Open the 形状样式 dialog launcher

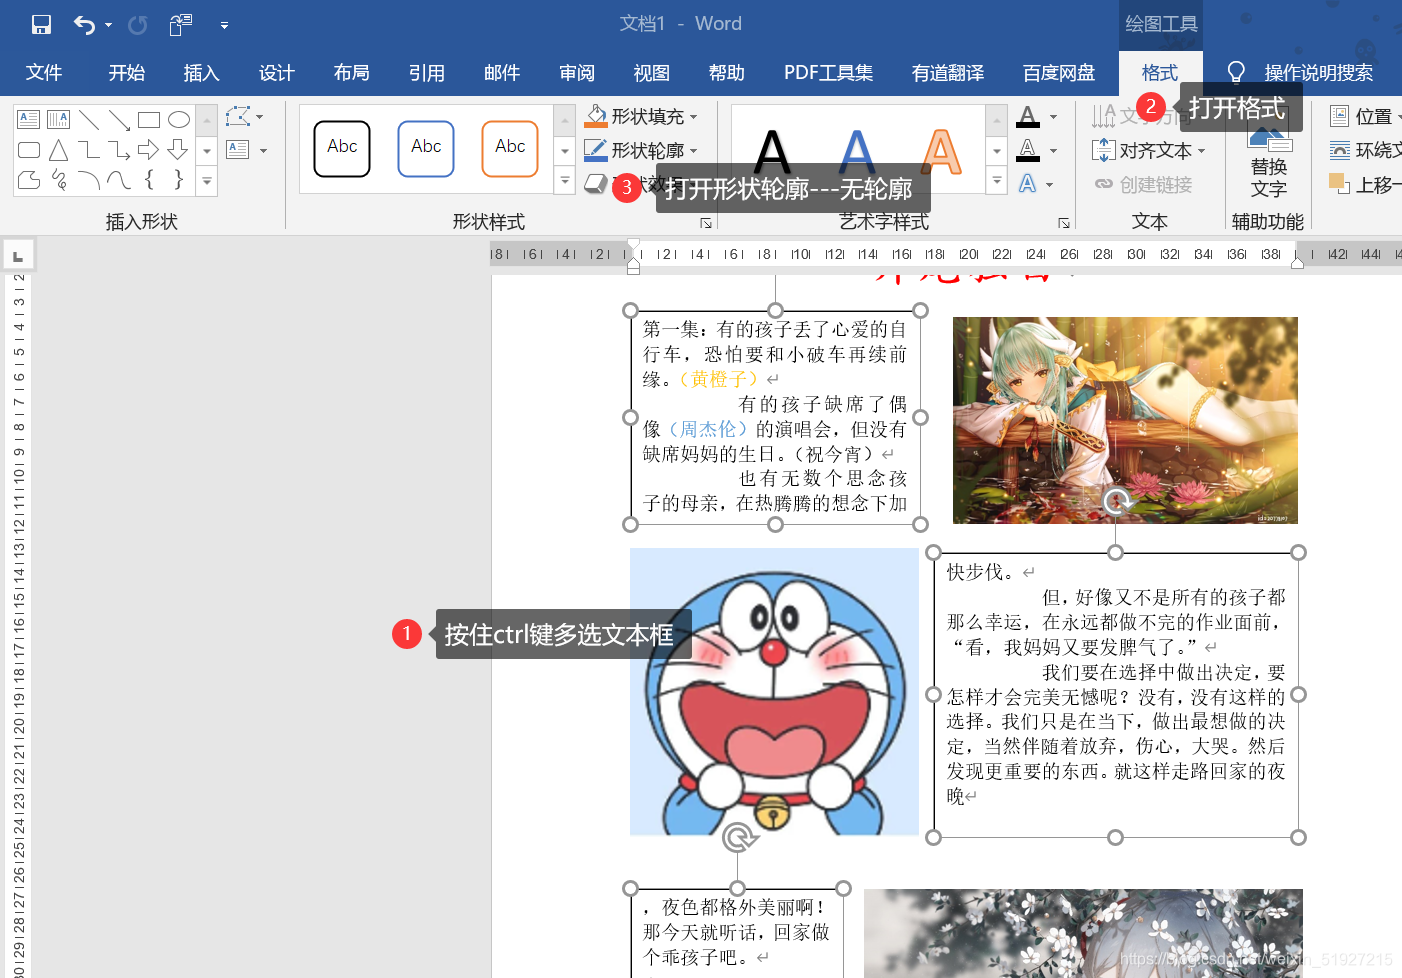(706, 223)
